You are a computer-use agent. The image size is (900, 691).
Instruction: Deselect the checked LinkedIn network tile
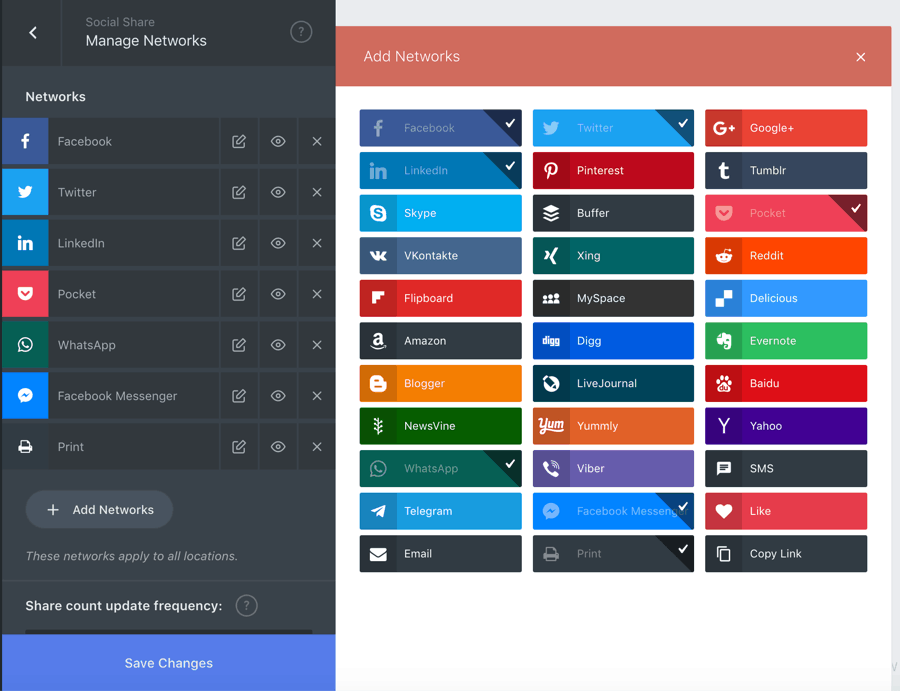coord(440,170)
